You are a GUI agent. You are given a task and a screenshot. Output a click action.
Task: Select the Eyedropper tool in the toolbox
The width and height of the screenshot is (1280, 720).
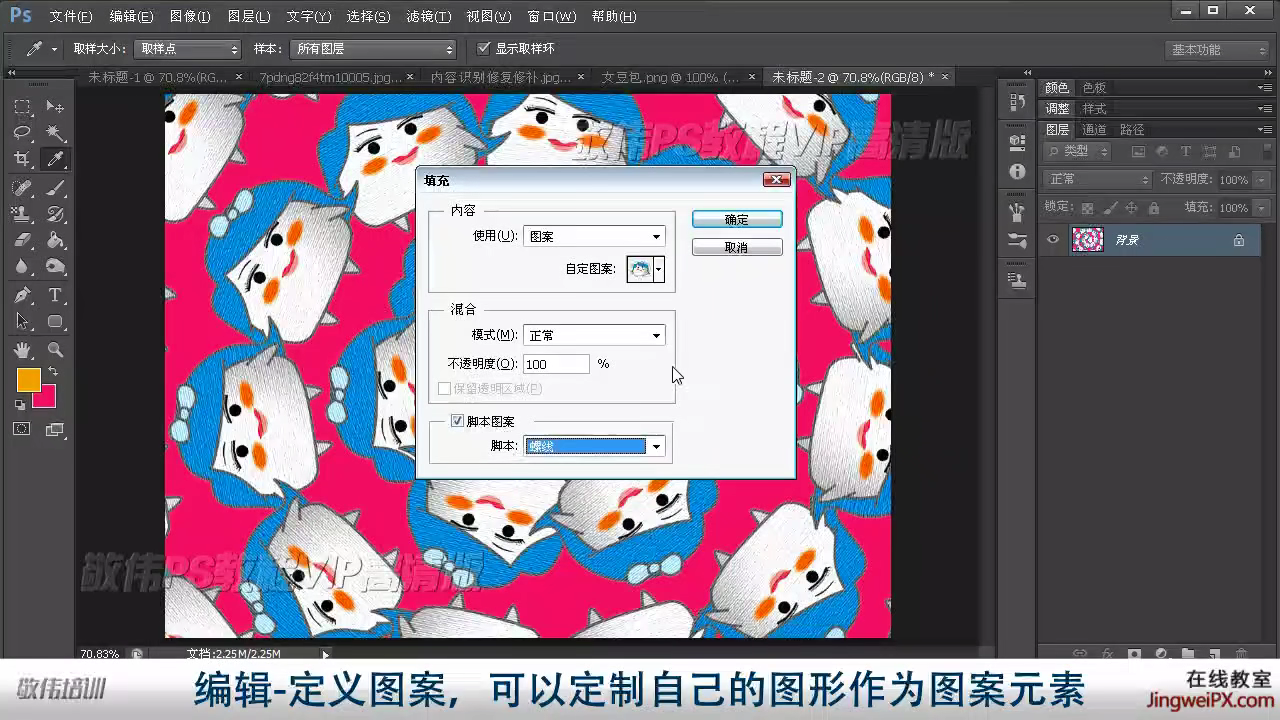click(55, 160)
